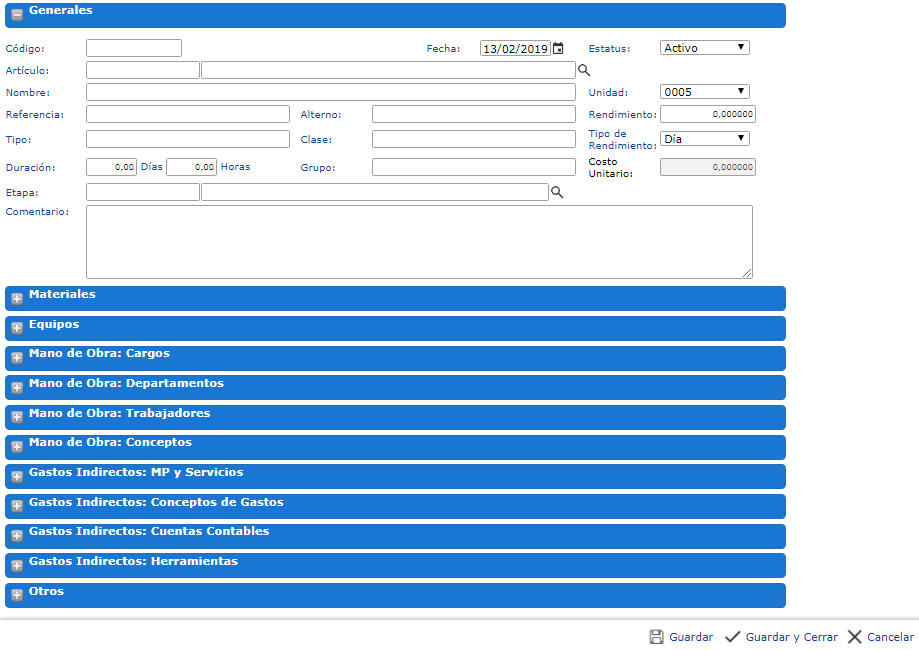919x651 pixels.
Task: Click into the Nombre text field
Action: [x=330, y=92]
